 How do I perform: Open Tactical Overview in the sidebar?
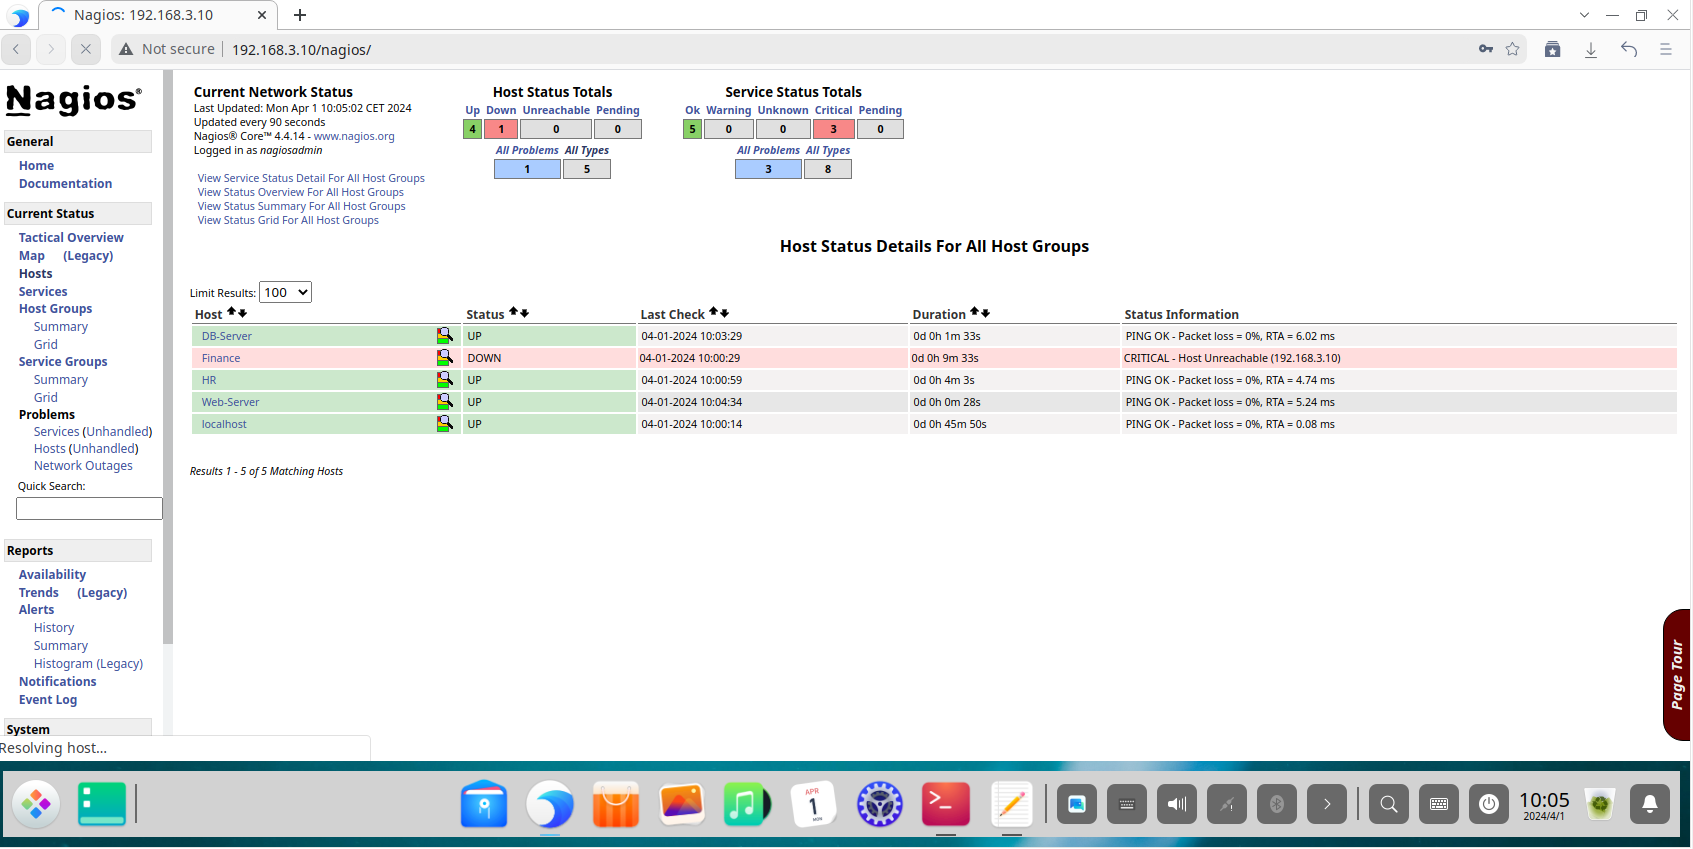(x=71, y=238)
